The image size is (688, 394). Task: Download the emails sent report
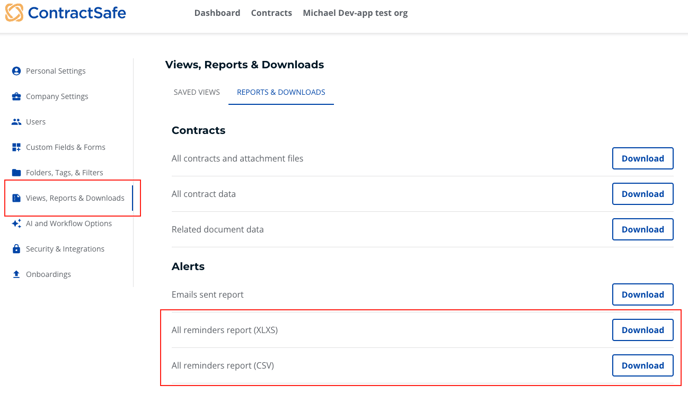(643, 294)
